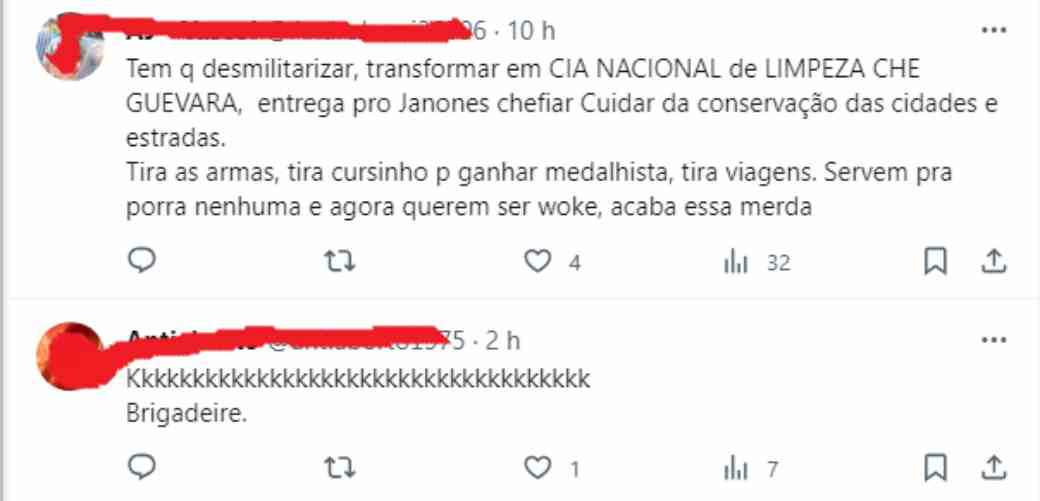This screenshot has height=501, width=1040.
Task: Share the Brigadeire reply
Action: tap(994, 469)
